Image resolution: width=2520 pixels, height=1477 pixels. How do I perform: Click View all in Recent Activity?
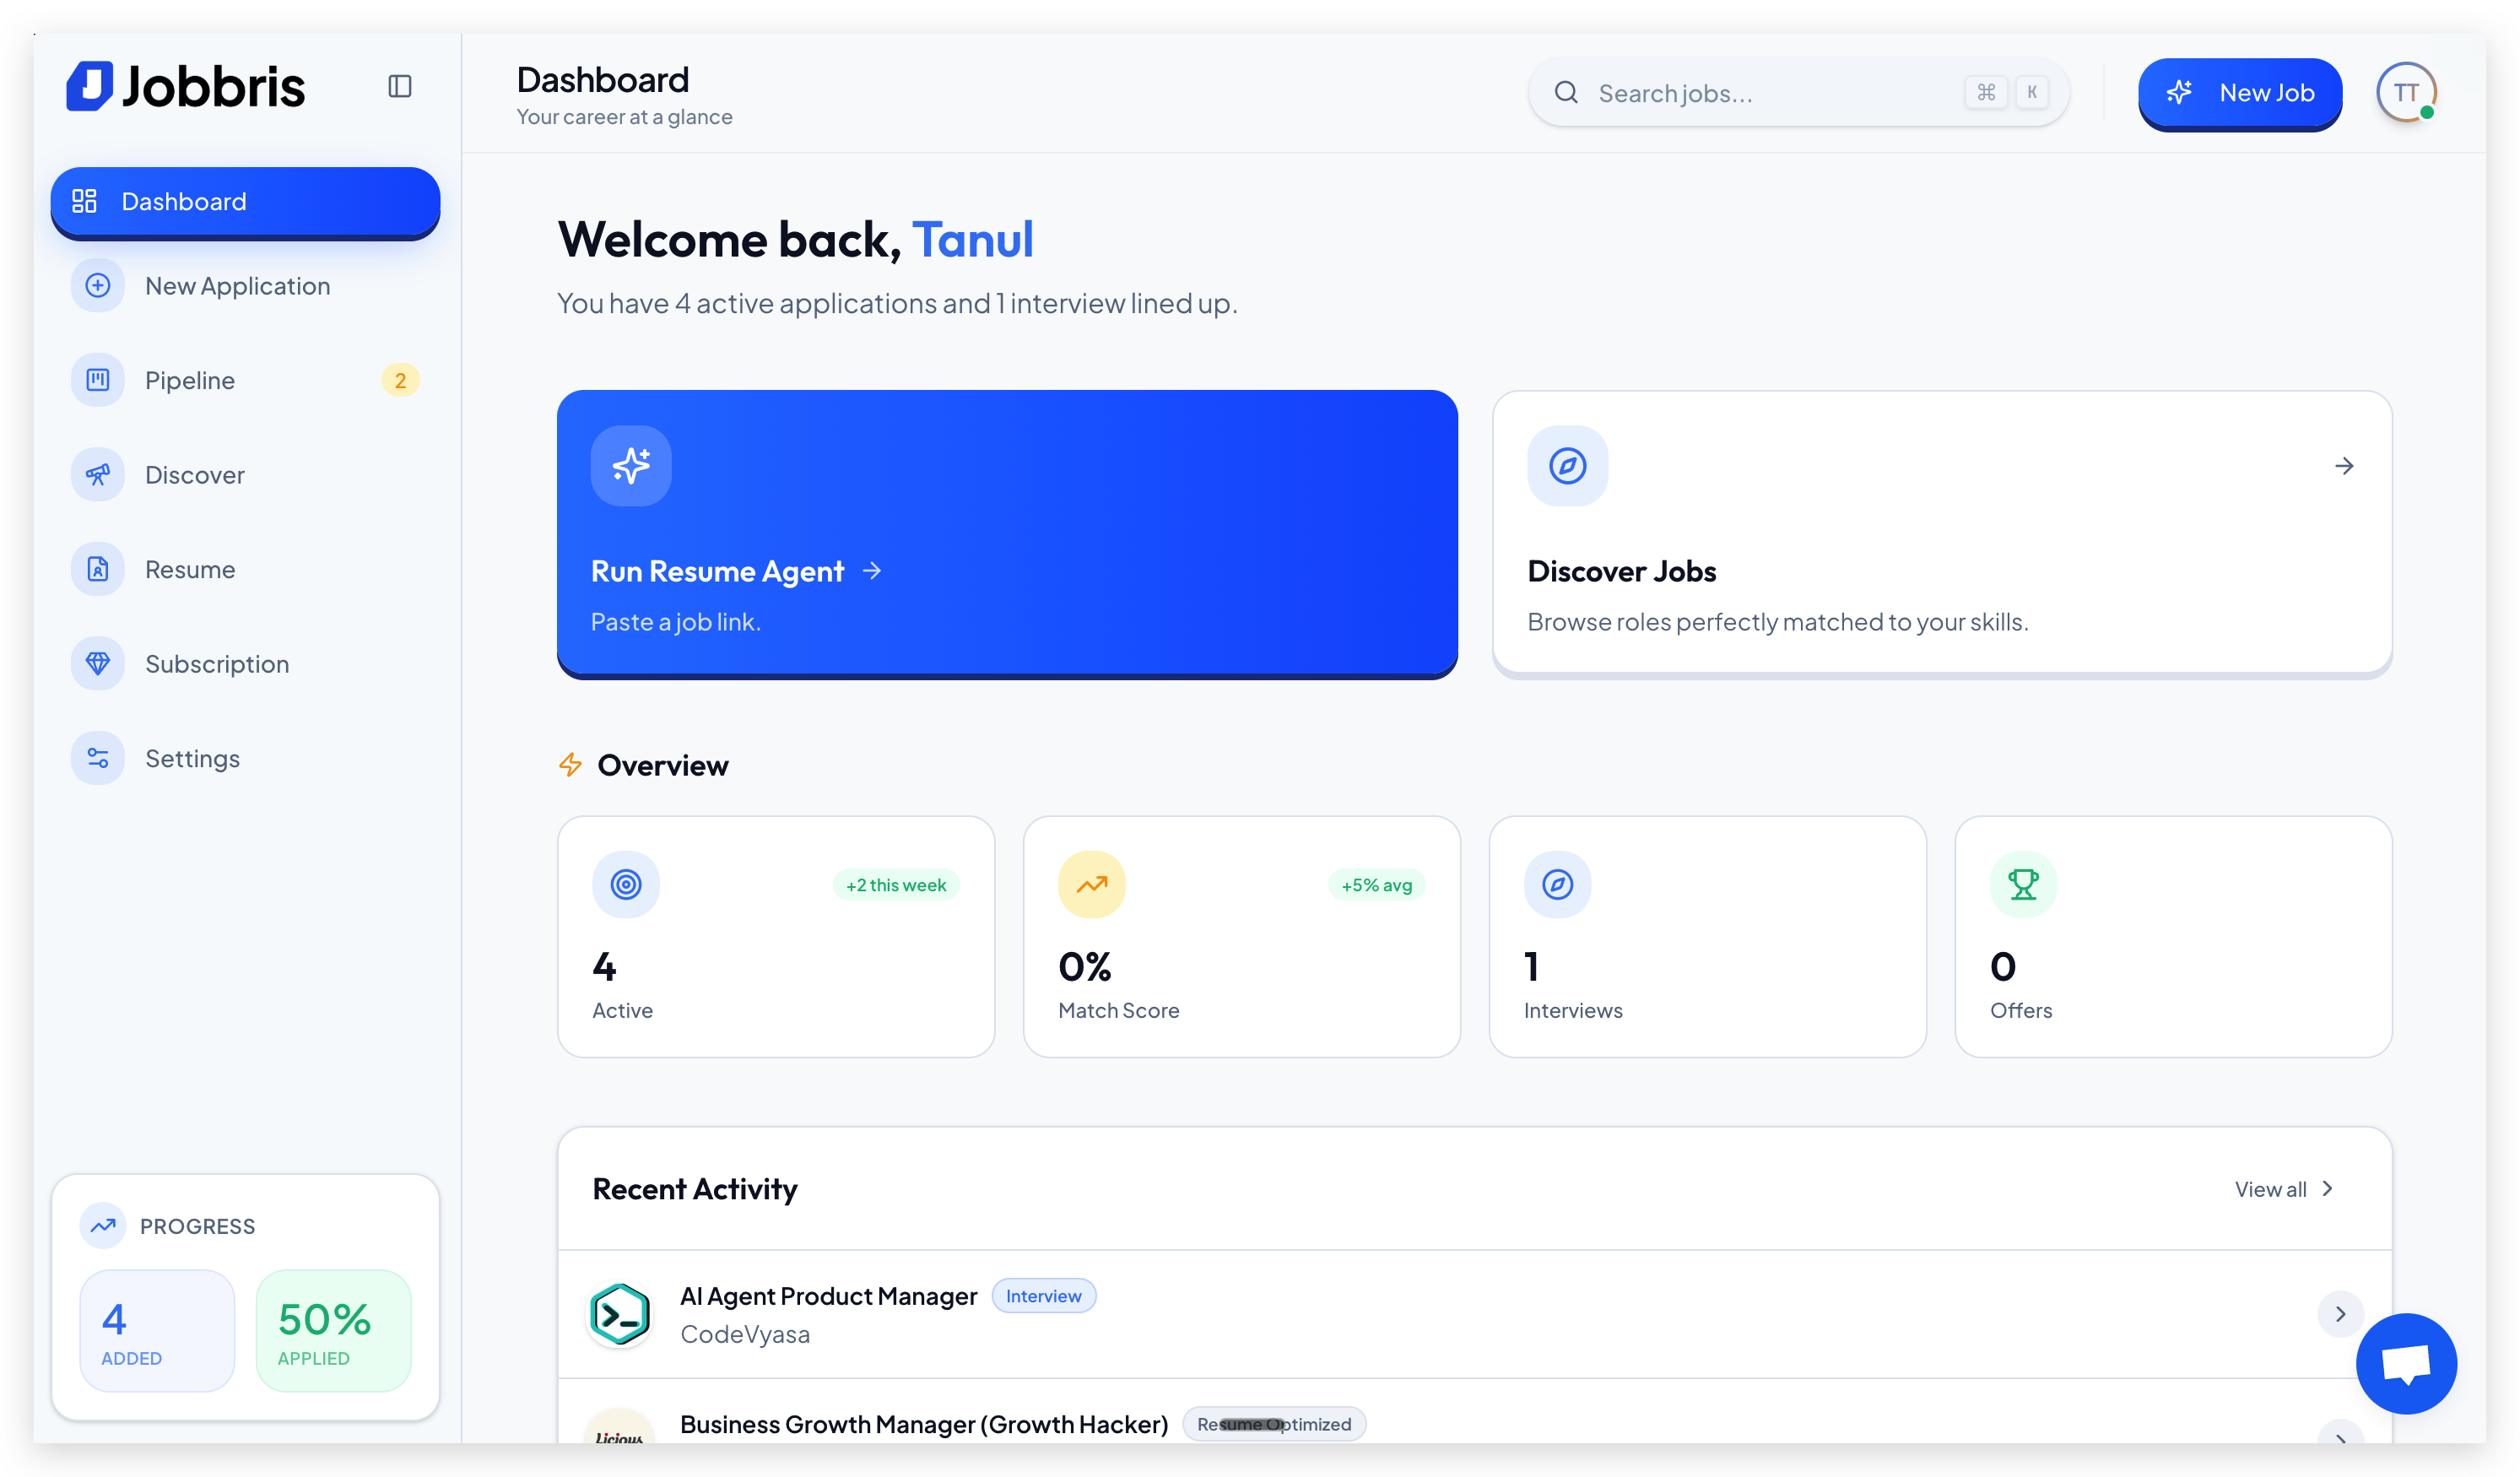[x=2284, y=1189]
